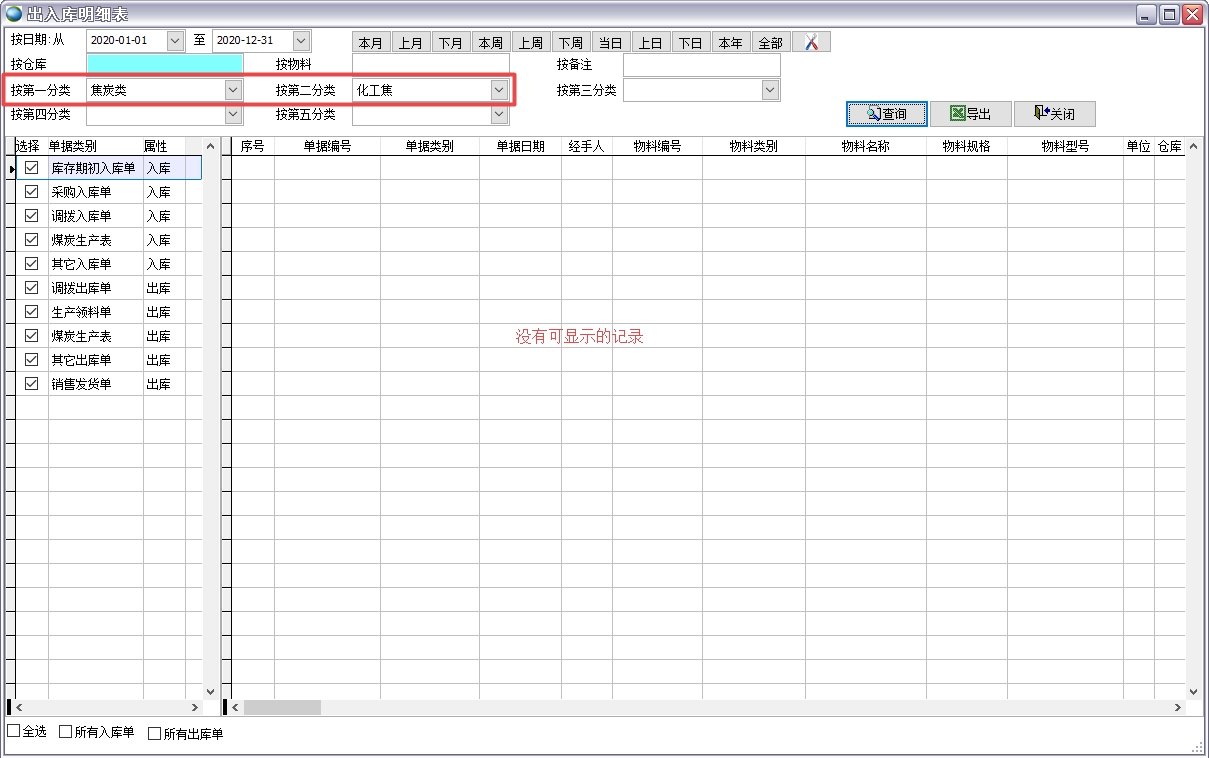This screenshot has height=758, width=1209.
Task: Enable the 全选 checkbox
Action: (14, 732)
